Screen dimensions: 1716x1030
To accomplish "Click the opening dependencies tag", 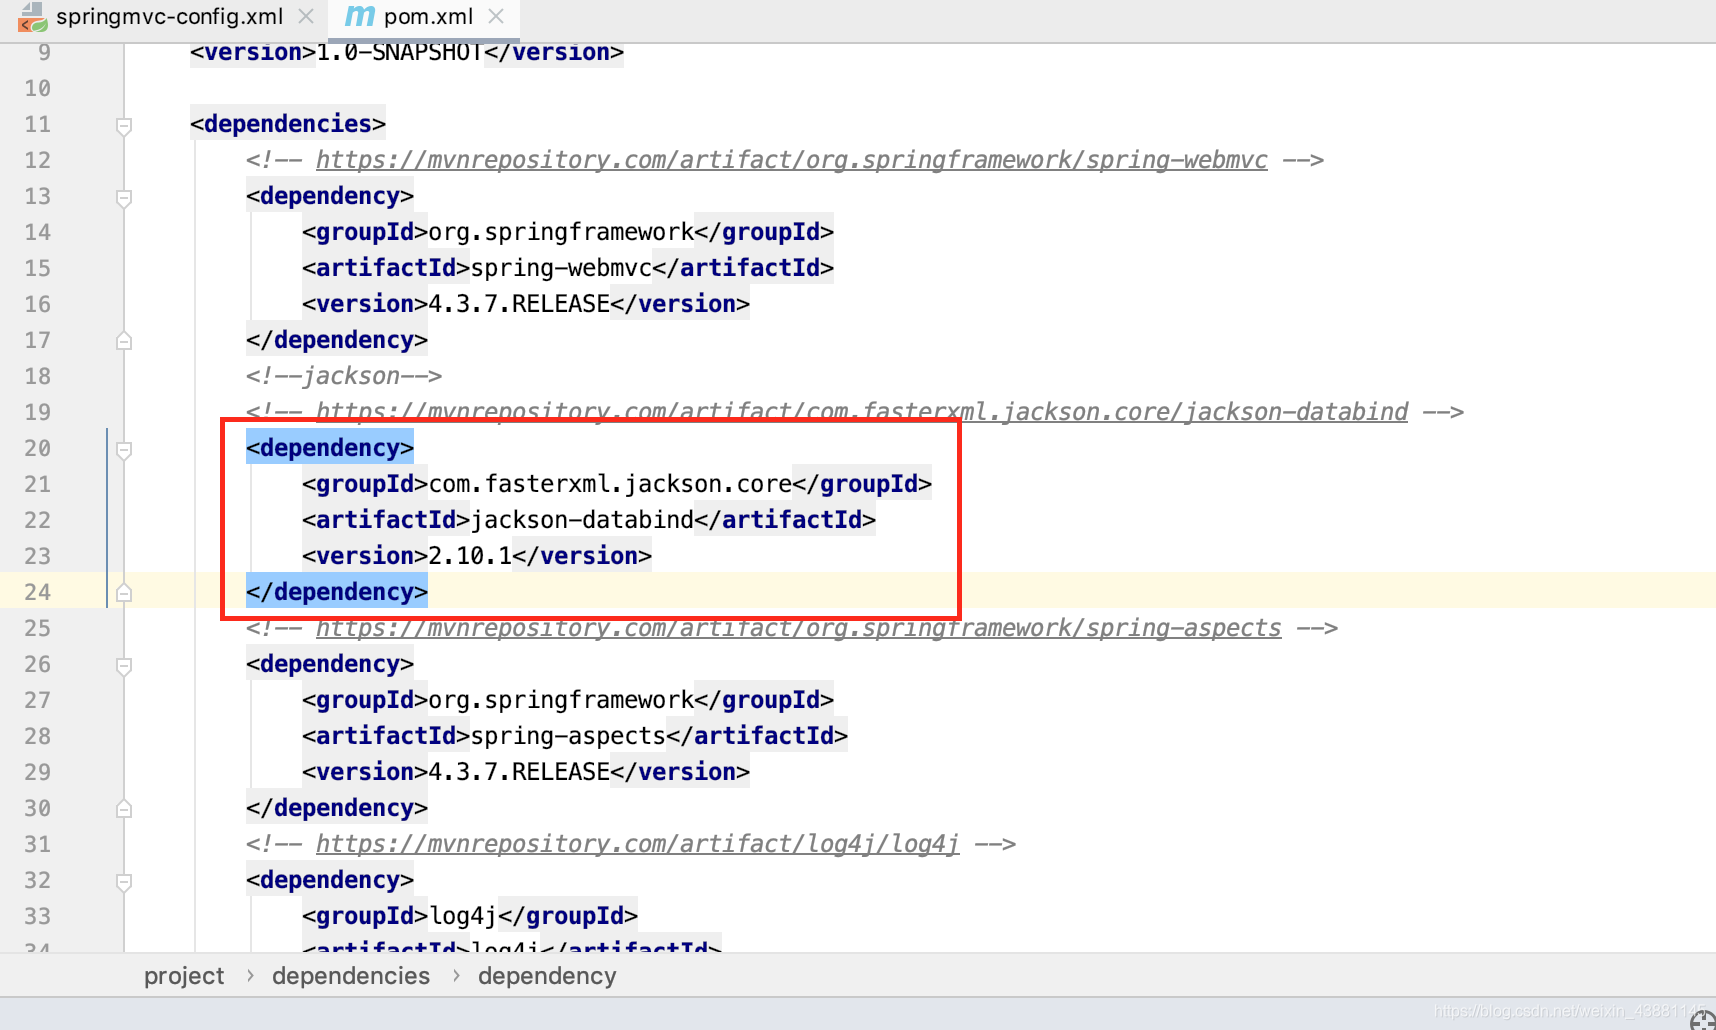I will (x=288, y=124).
